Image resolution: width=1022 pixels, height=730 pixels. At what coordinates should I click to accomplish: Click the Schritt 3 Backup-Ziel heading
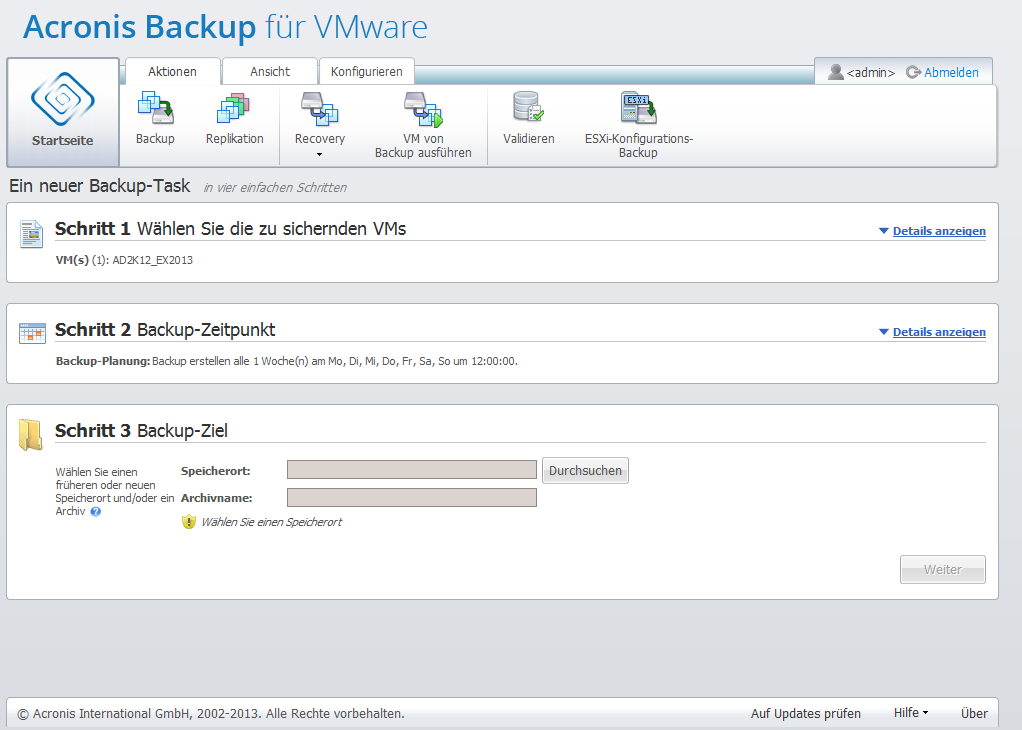[x=141, y=430]
